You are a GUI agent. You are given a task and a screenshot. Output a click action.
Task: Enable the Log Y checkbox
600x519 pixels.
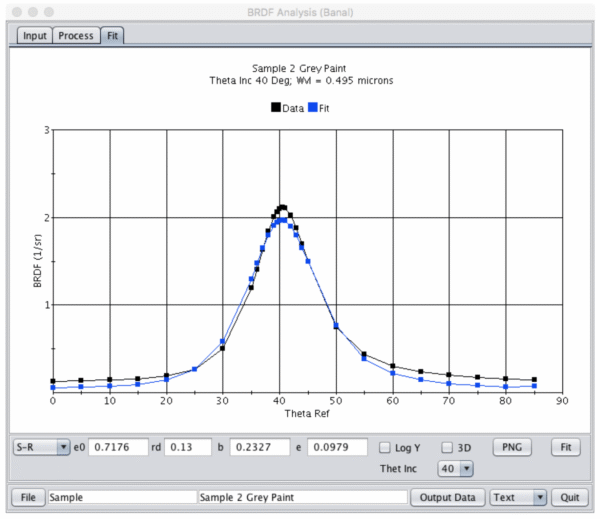point(386,447)
